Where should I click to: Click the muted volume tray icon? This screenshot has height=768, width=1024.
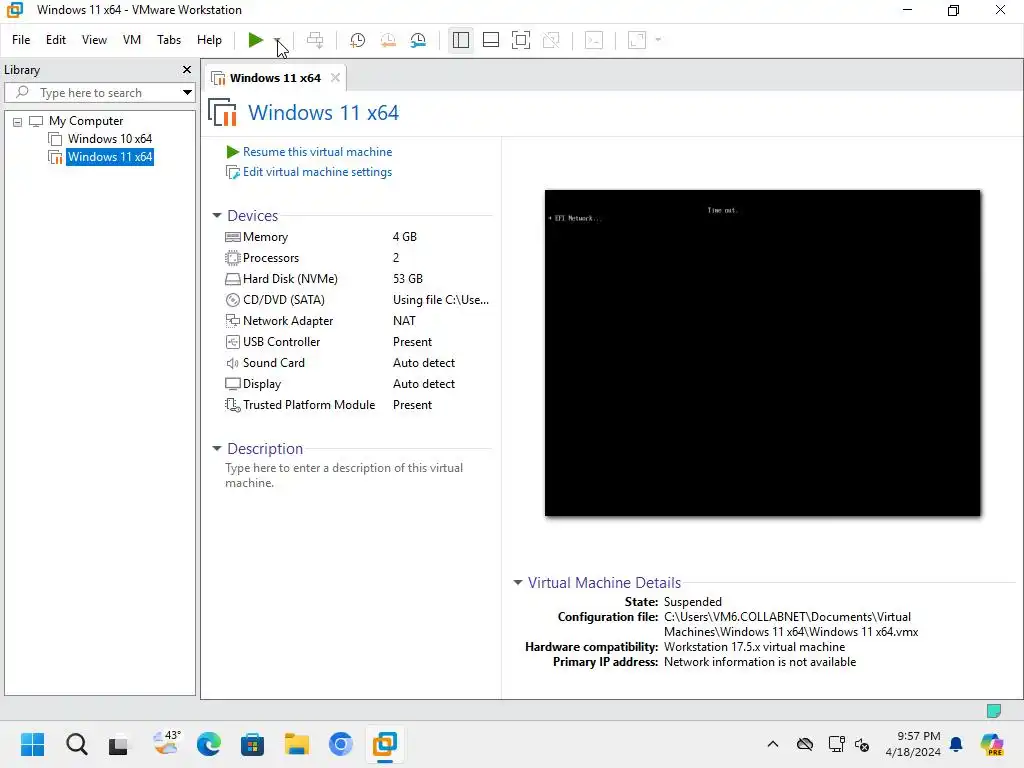tap(862, 744)
